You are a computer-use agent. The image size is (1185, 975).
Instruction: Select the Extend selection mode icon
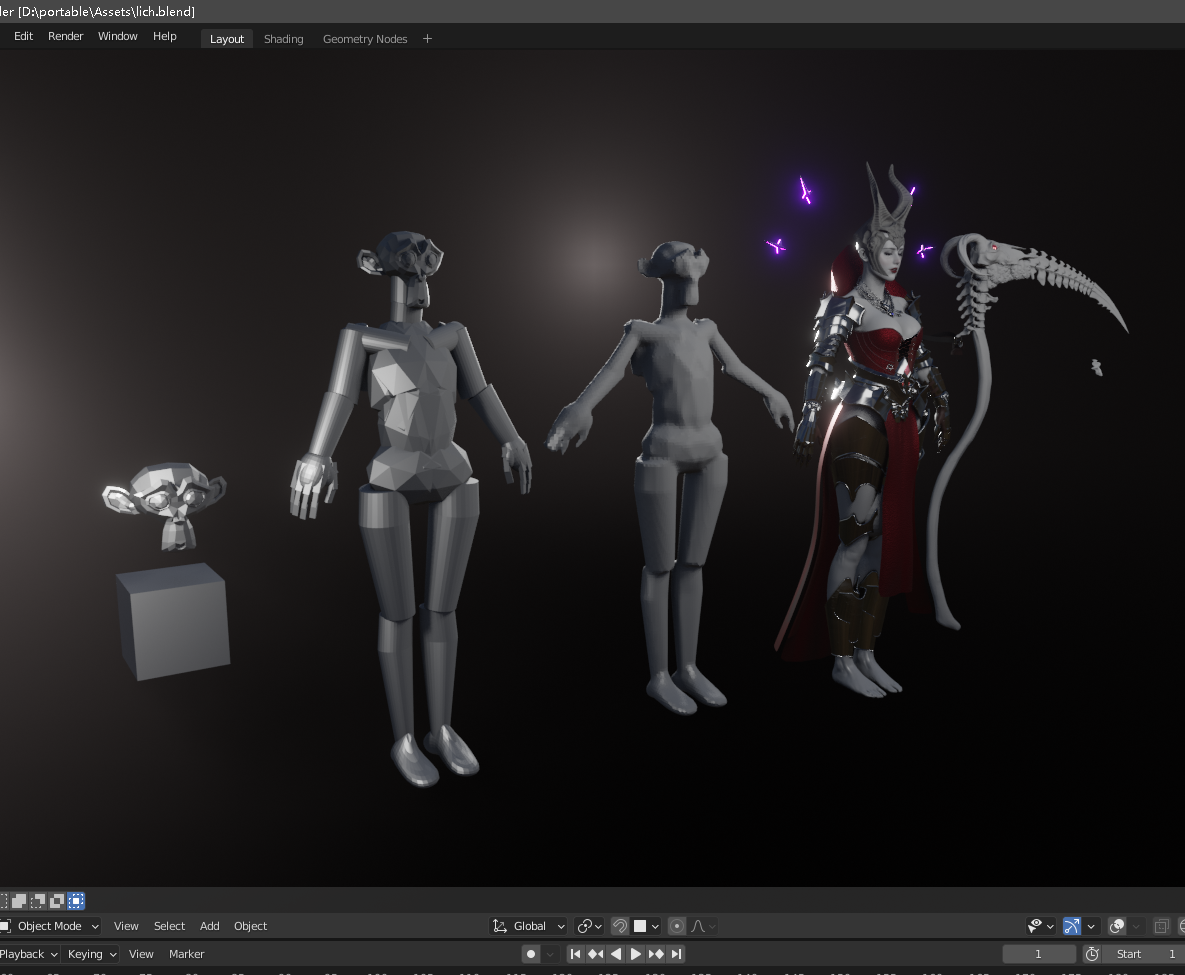[19, 901]
